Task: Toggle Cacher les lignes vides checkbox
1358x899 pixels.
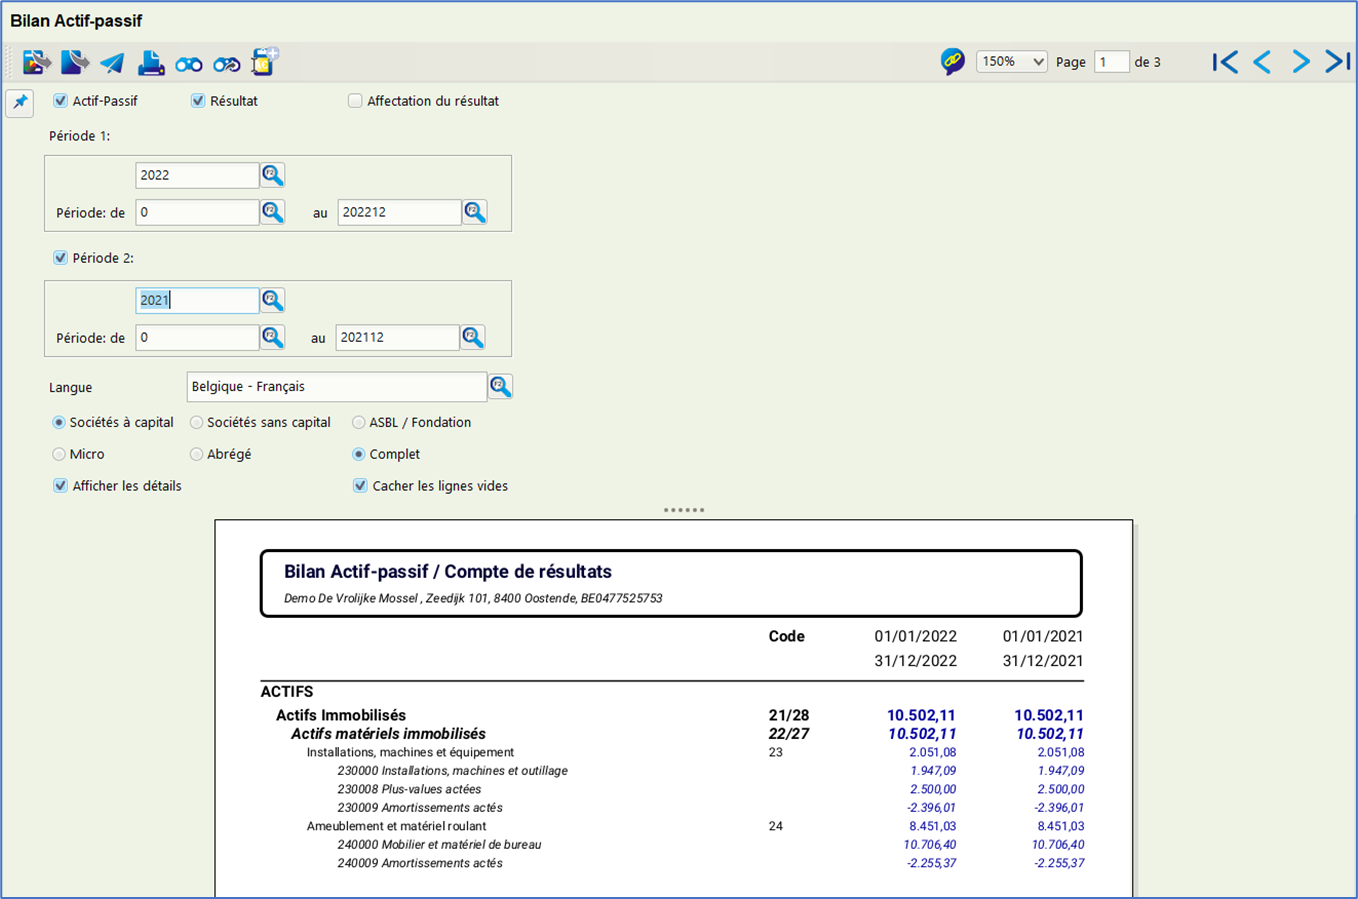Action: click(360, 486)
